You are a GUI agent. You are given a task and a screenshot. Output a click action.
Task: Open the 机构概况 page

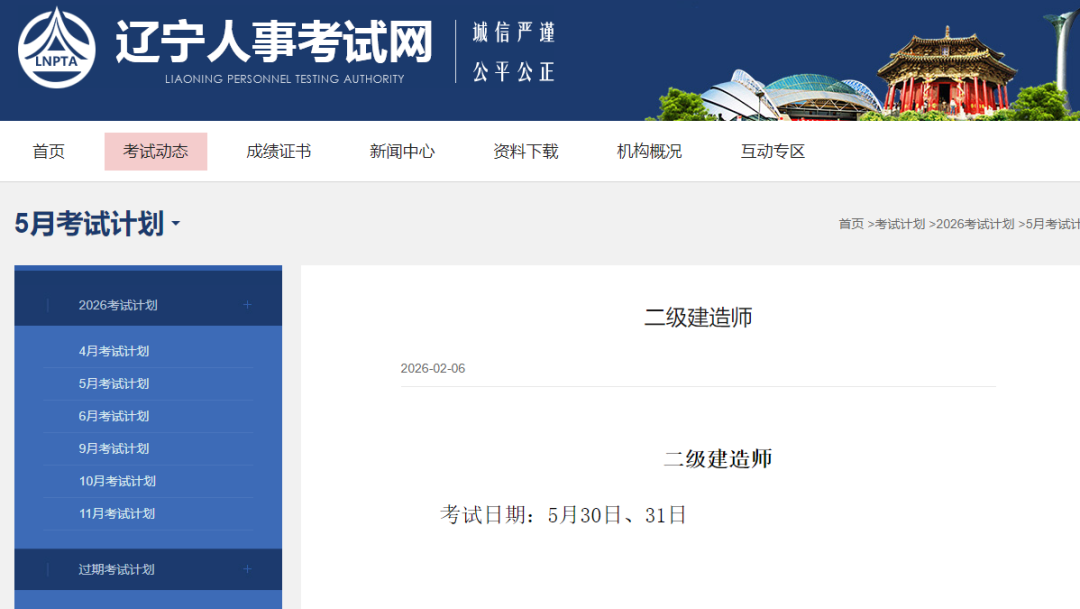click(x=649, y=152)
